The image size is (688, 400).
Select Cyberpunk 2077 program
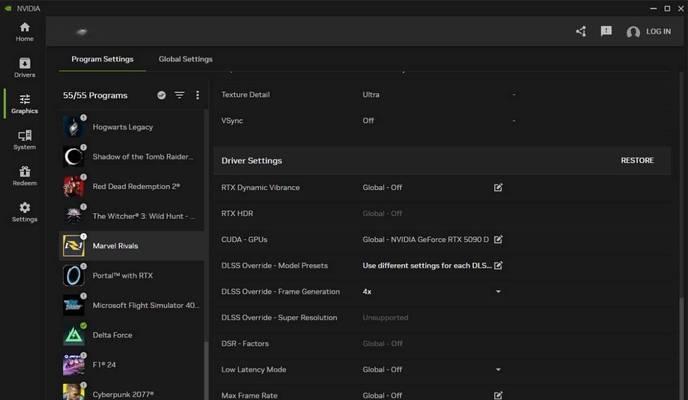[131, 393]
